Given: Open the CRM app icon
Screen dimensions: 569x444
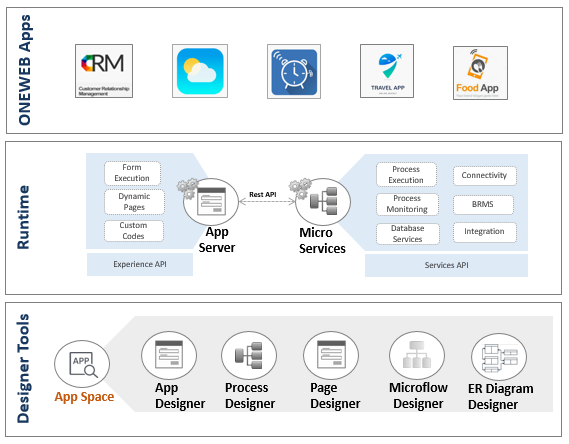Looking at the screenshot, I should 104,71.
